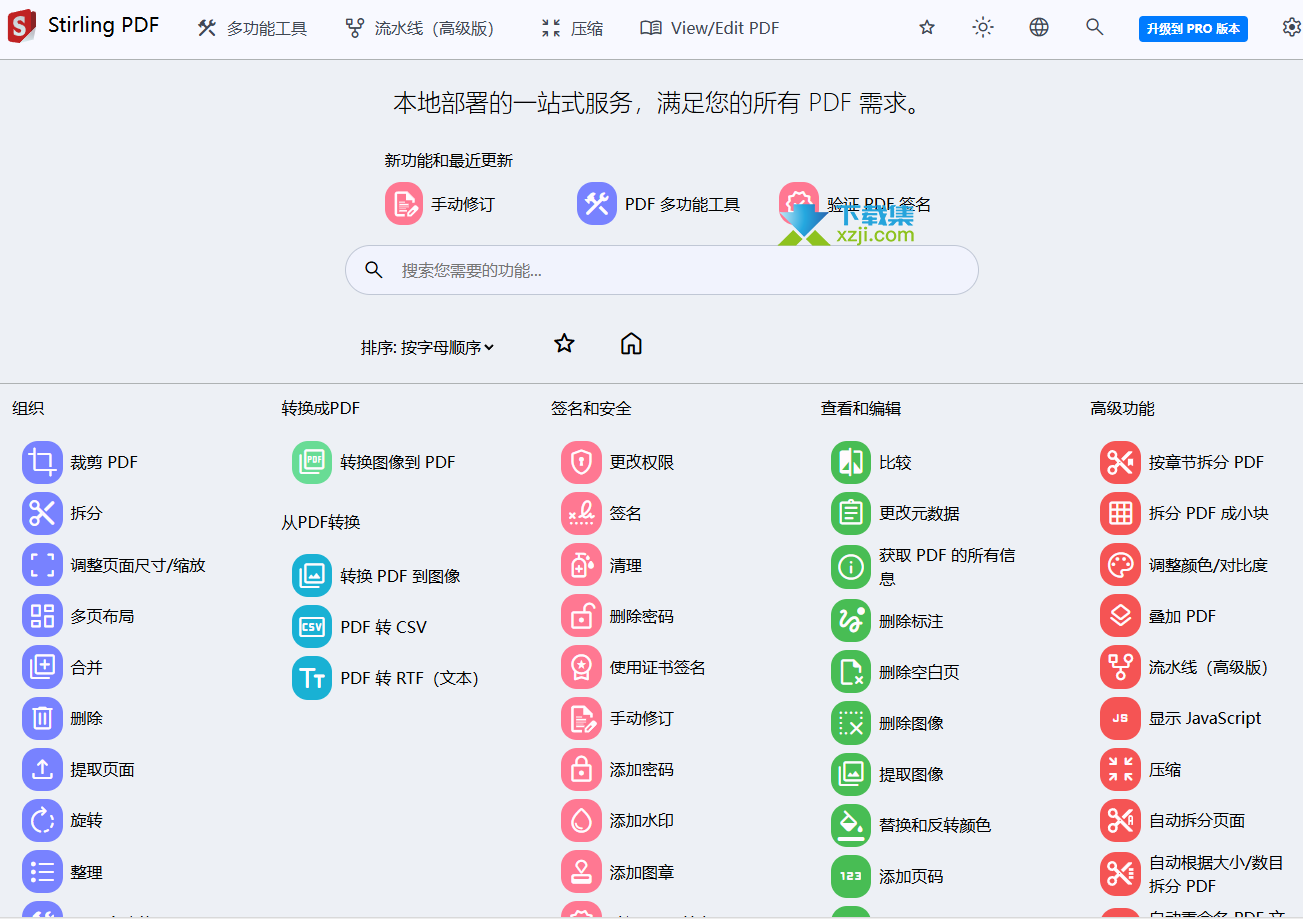Click the 添加图章 stamp icon
The image size is (1303, 919).
click(x=581, y=872)
